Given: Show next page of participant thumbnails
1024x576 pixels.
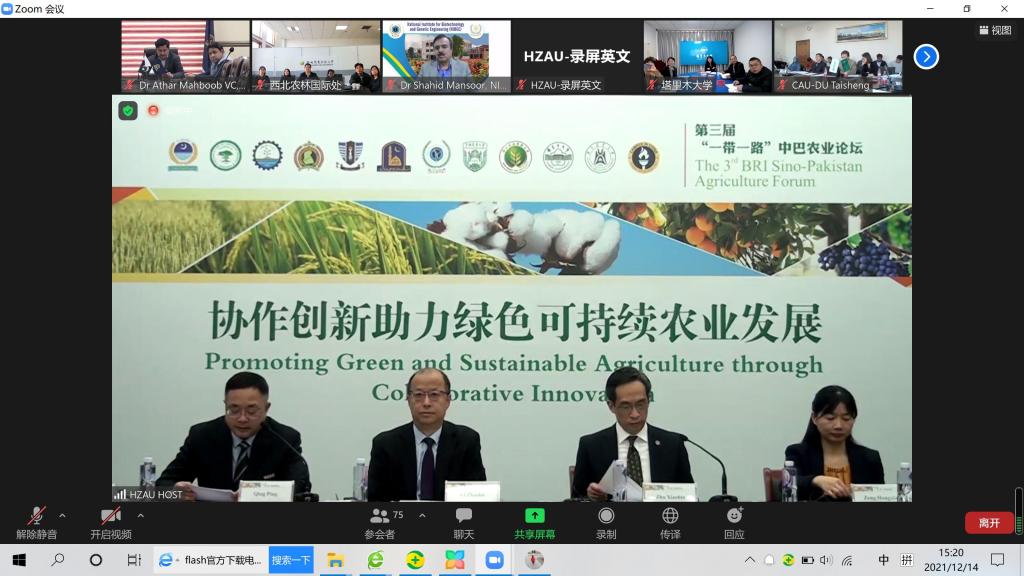Looking at the screenshot, I should coord(926,57).
